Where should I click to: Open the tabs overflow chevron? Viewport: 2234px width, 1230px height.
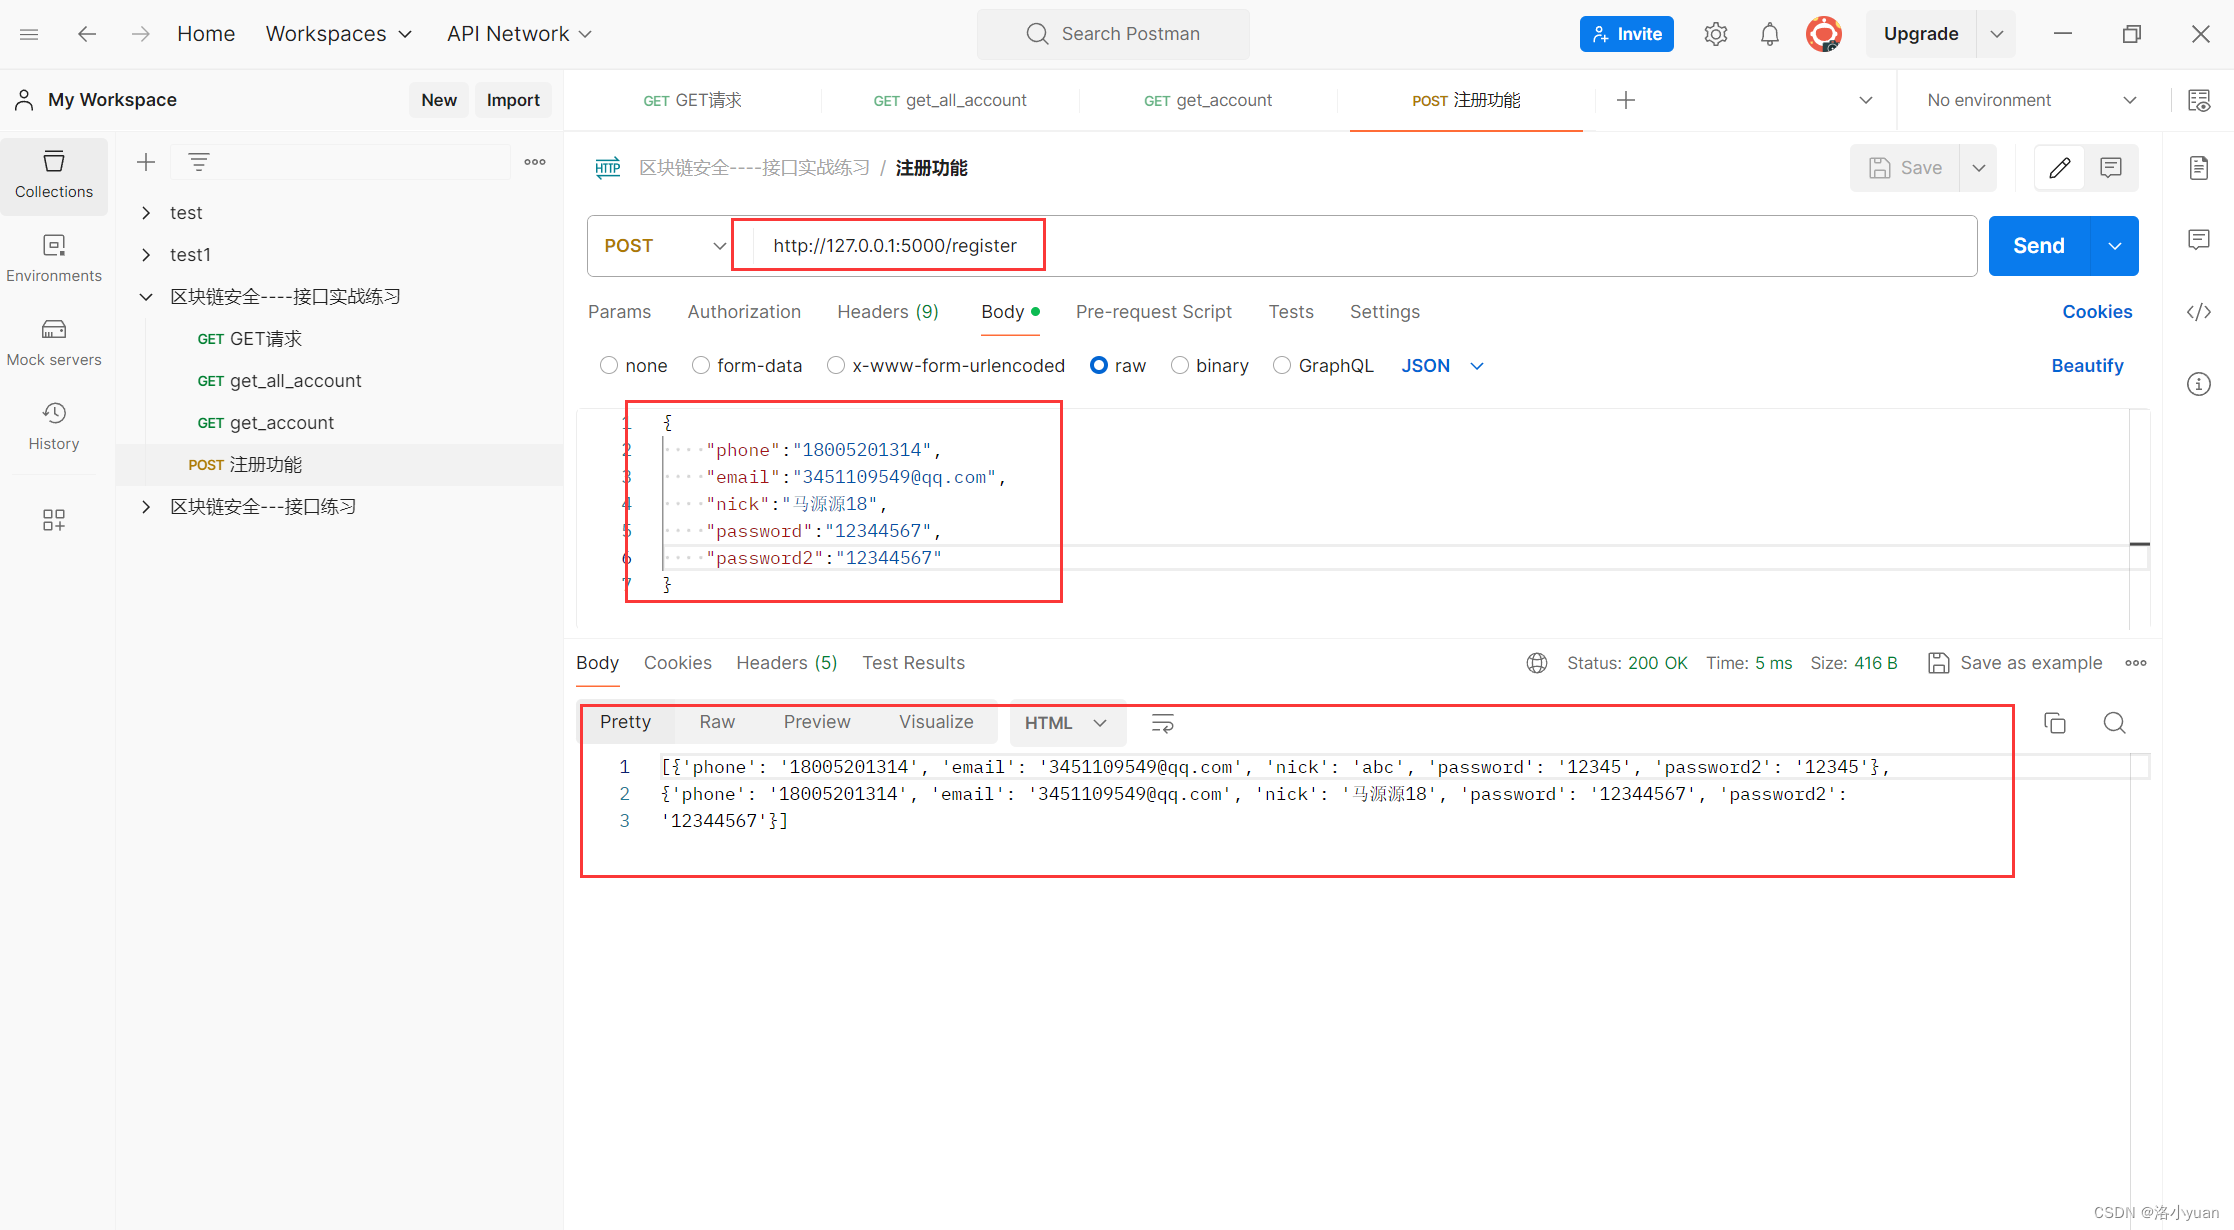point(1866,100)
